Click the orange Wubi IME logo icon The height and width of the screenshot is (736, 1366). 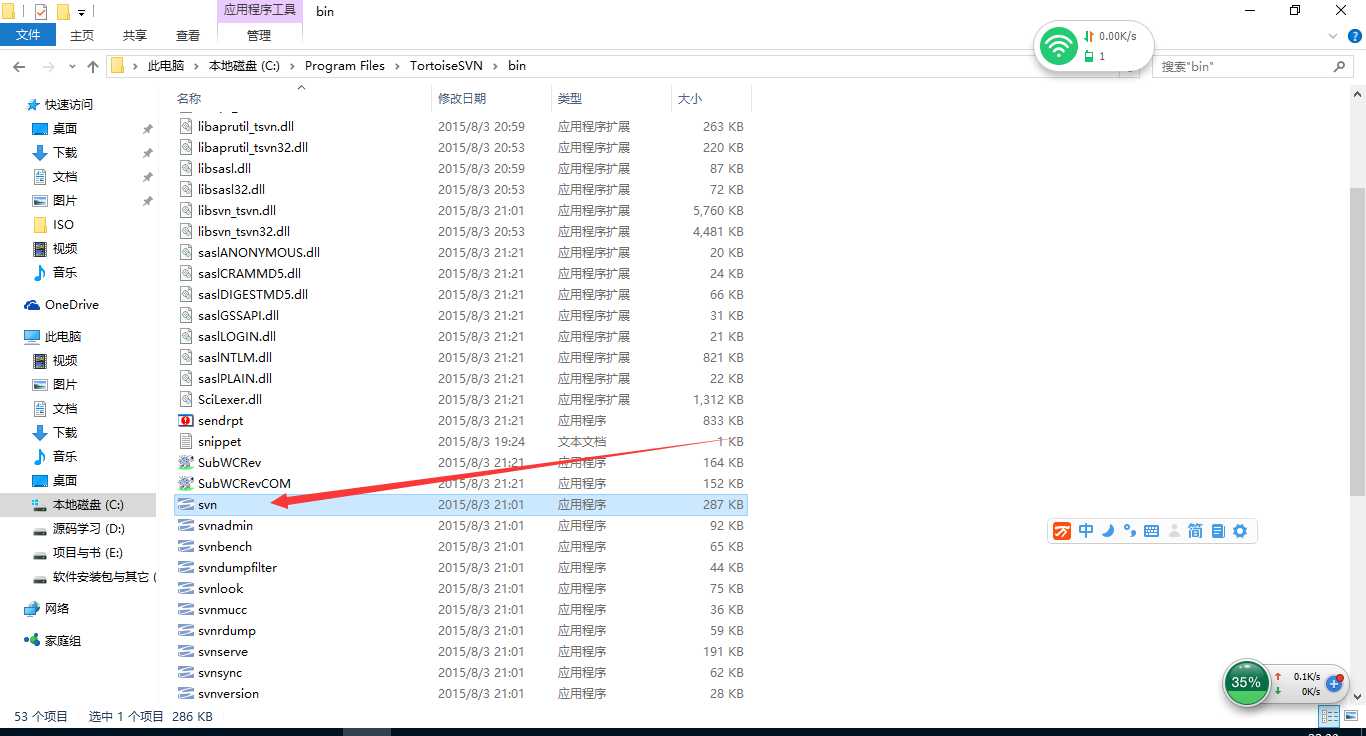click(1062, 531)
